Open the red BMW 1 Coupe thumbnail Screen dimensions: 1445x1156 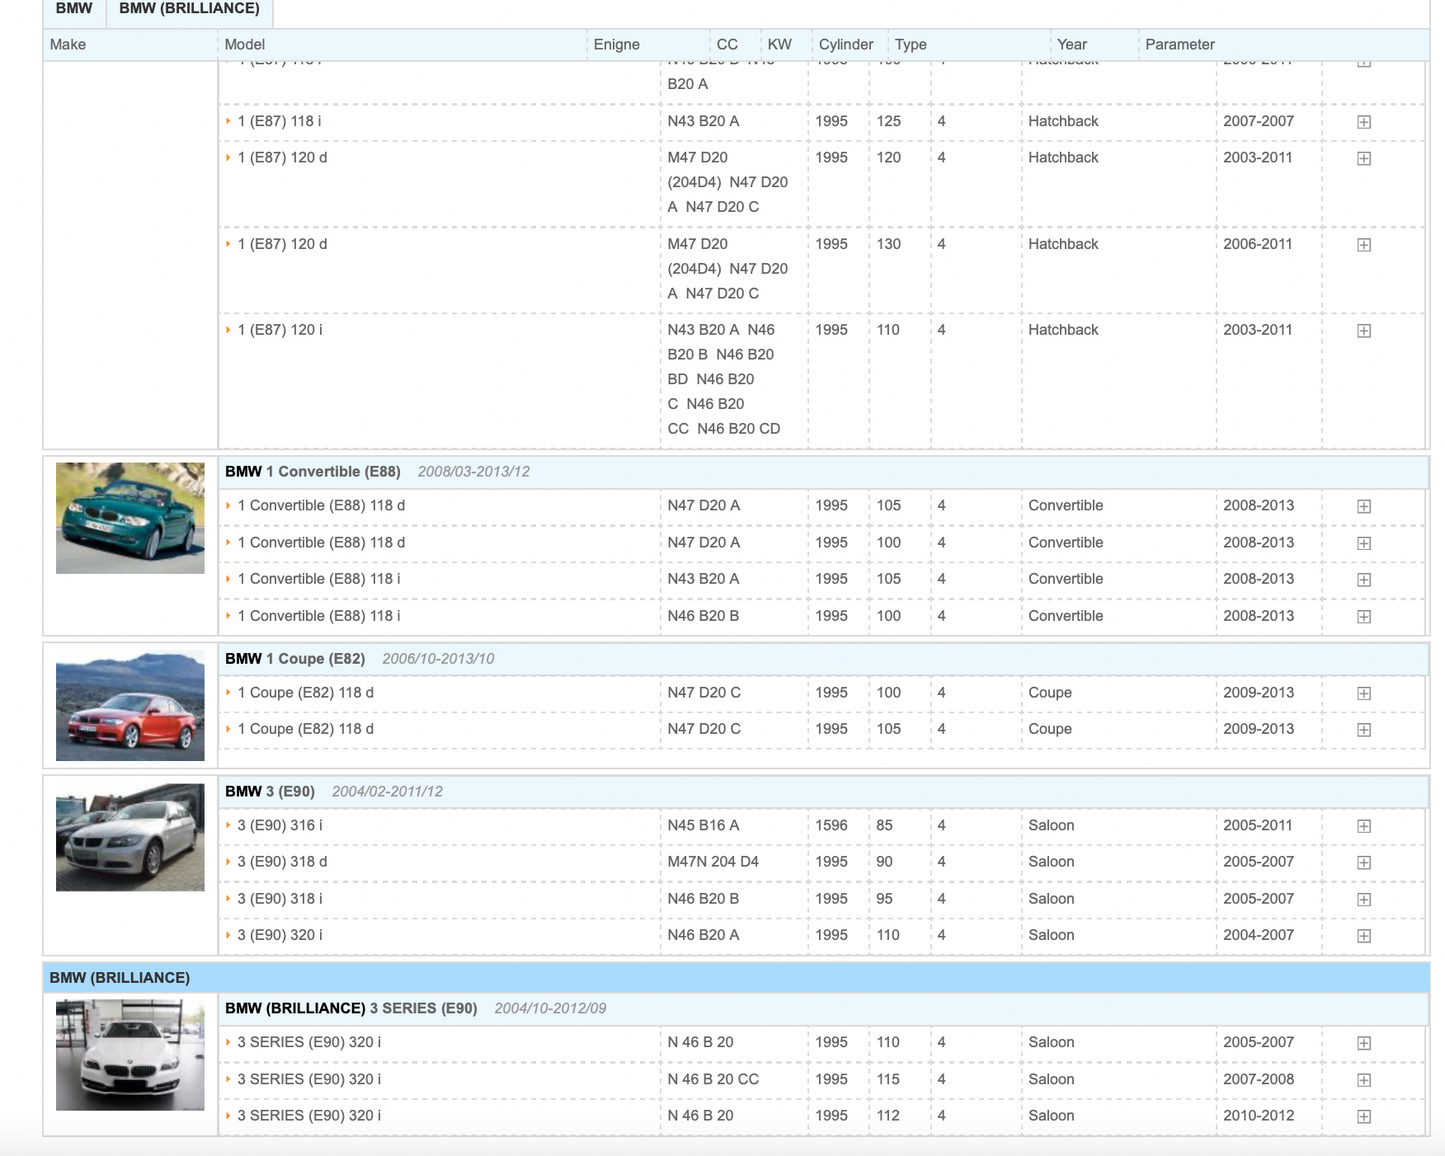130,706
